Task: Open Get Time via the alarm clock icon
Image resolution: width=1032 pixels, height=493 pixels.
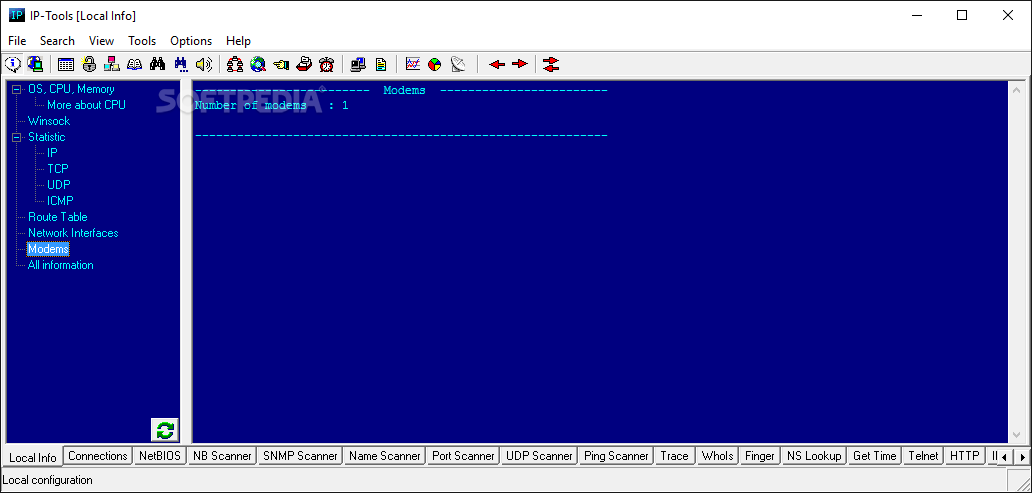Action: tap(326, 64)
